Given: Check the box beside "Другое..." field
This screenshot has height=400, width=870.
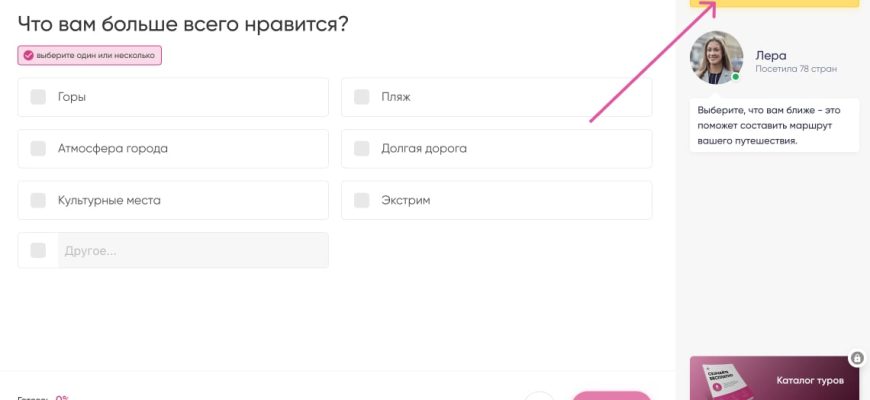Looking at the screenshot, I should (38, 250).
